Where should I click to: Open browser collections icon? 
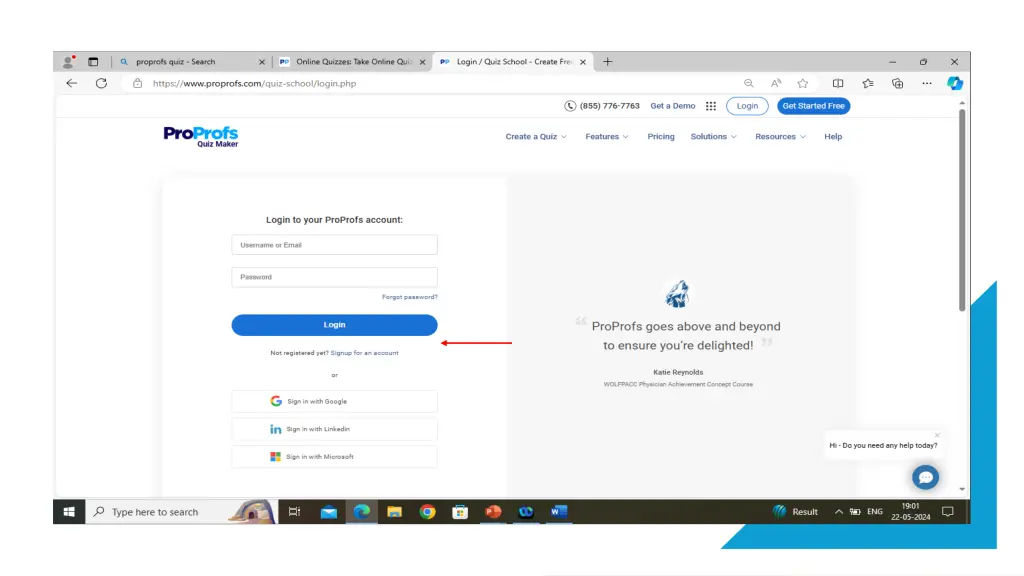[x=898, y=83]
